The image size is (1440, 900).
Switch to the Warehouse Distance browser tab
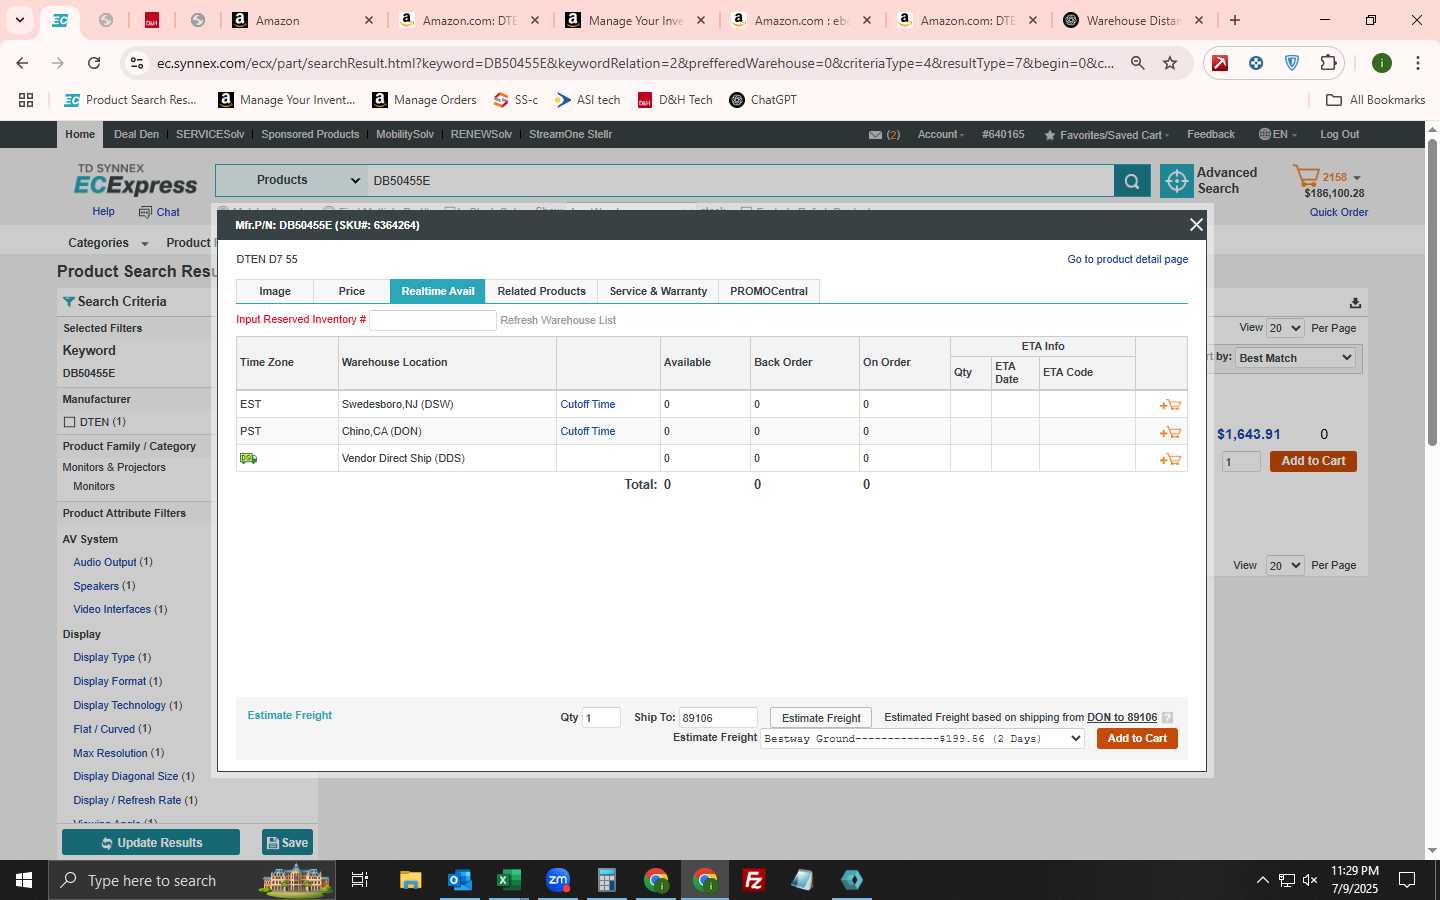click(1133, 21)
